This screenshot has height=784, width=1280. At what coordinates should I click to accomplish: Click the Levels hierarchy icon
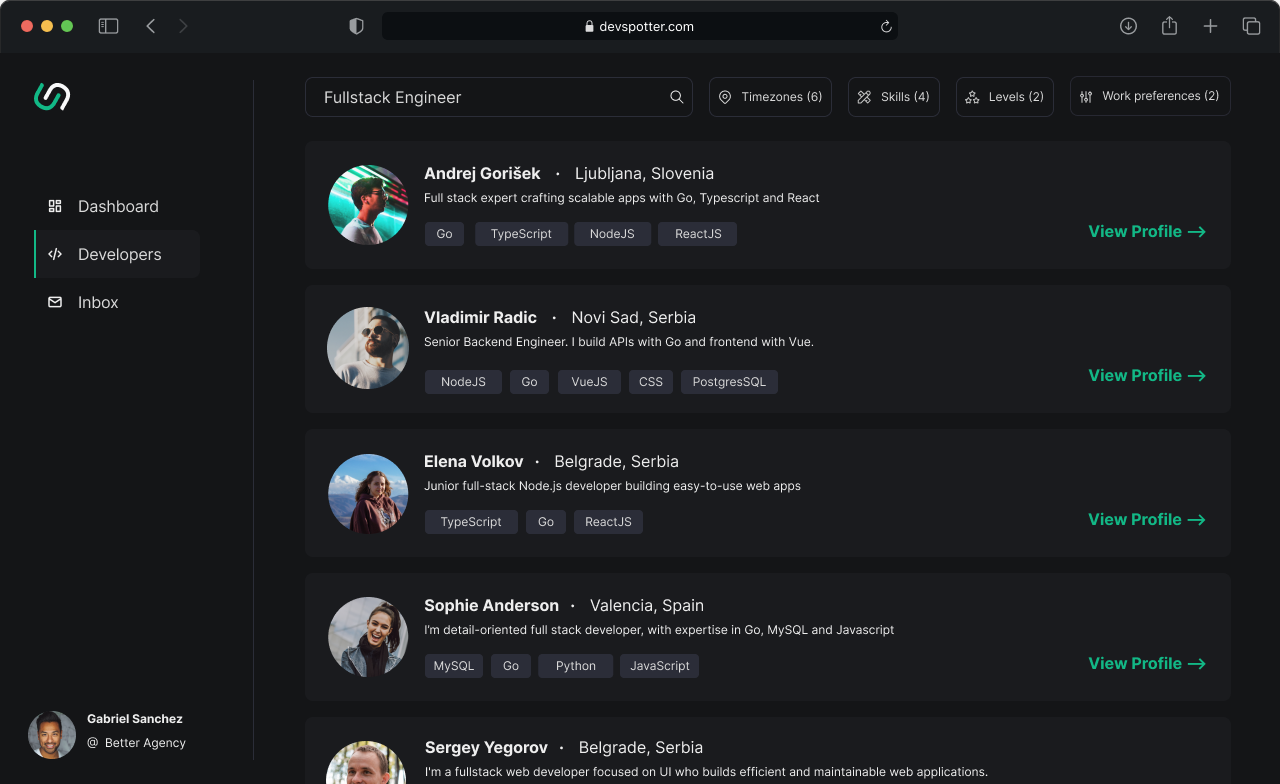click(972, 97)
